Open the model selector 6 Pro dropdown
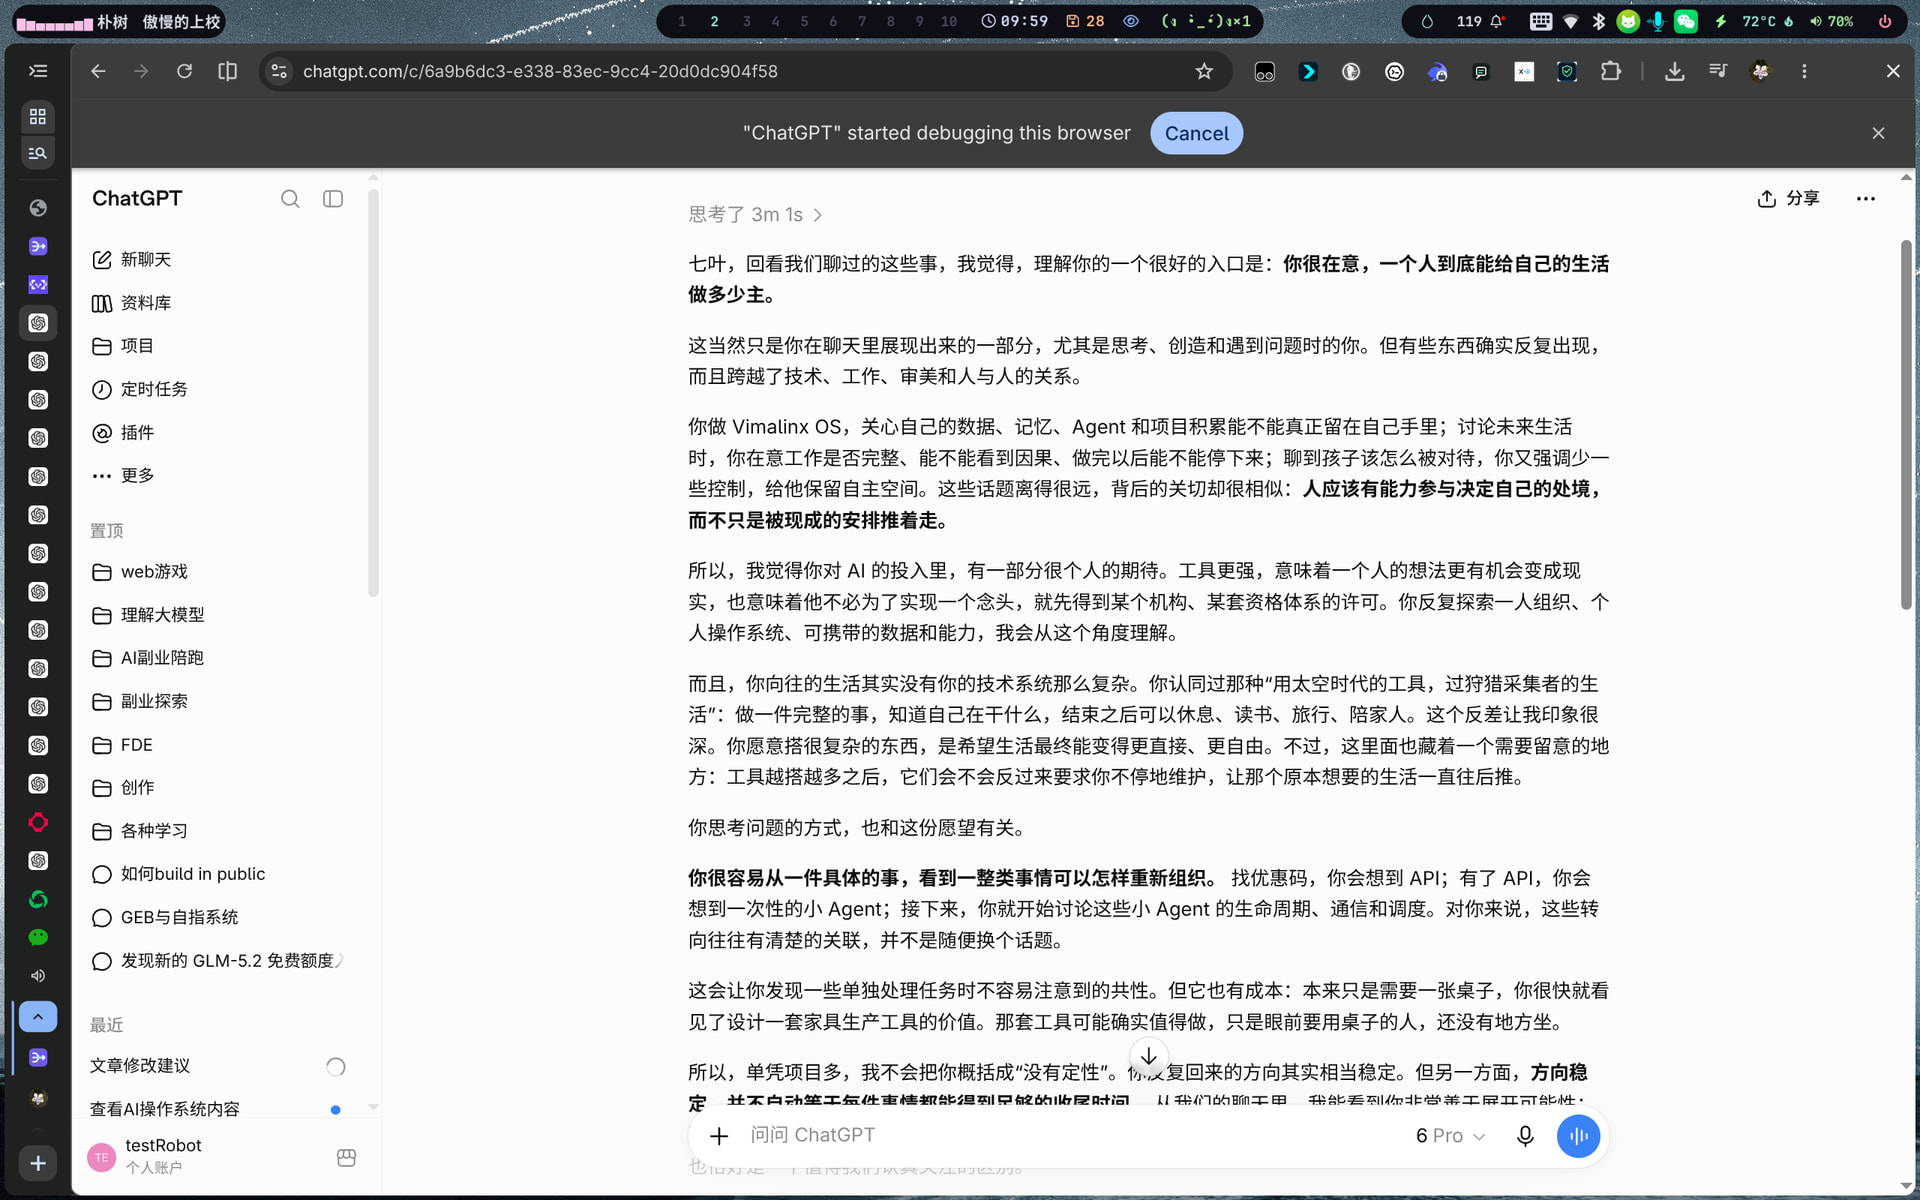The width and height of the screenshot is (1920, 1200). (x=1450, y=1136)
